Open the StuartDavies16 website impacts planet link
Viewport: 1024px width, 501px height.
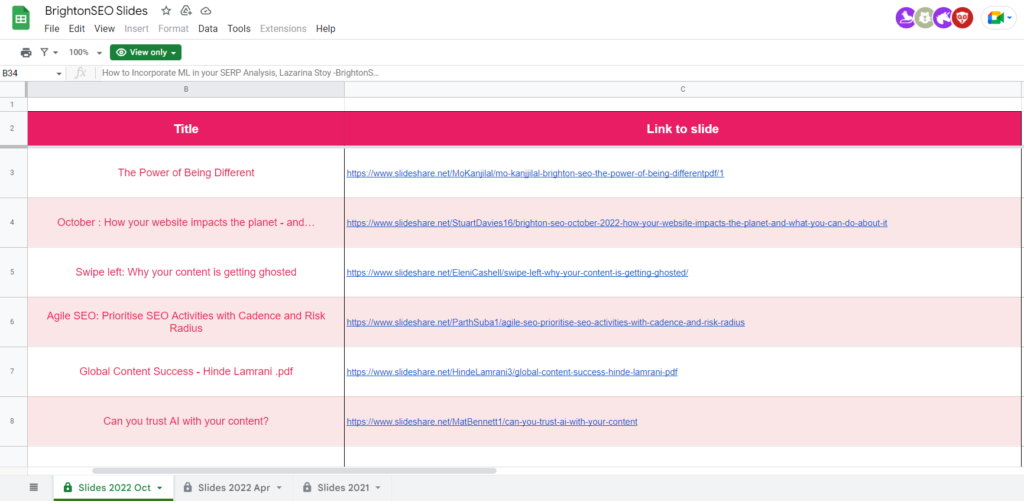click(x=616, y=223)
